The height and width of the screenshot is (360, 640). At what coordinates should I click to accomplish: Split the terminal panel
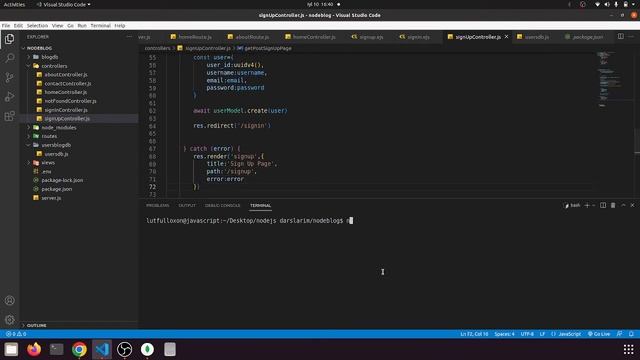pyautogui.click(x=603, y=205)
